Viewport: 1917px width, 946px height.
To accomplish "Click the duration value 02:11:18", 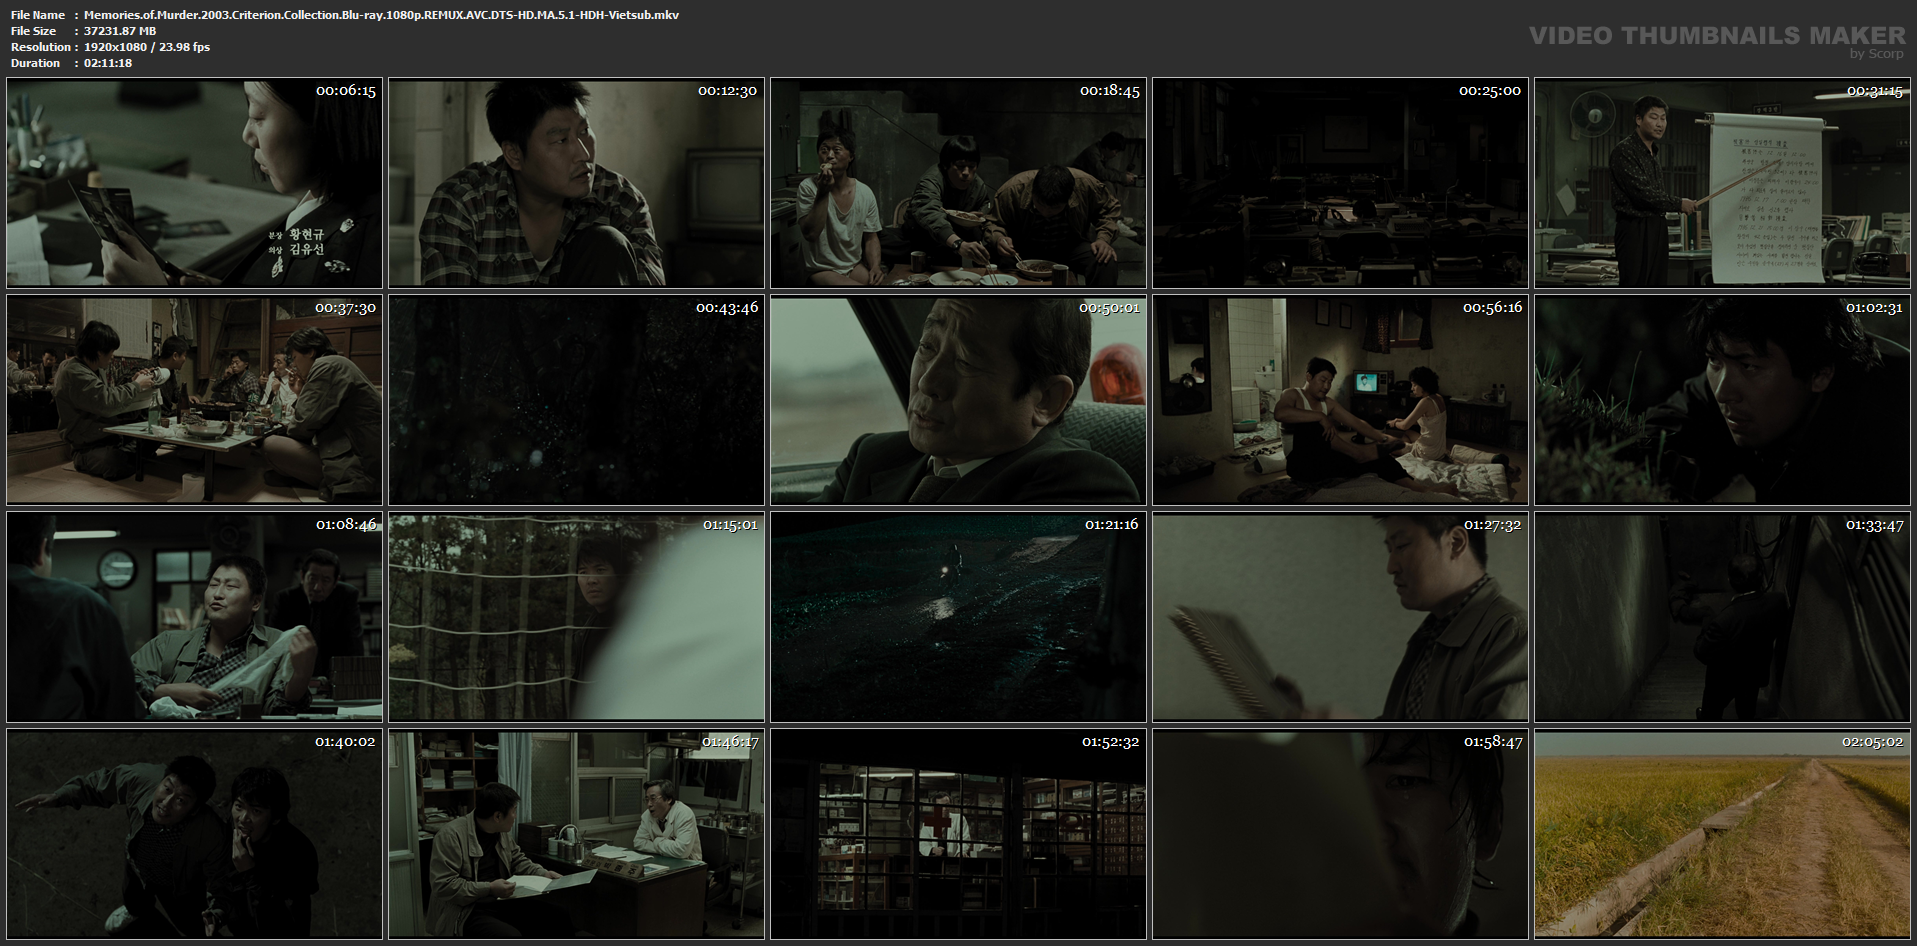I will [108, 63].
